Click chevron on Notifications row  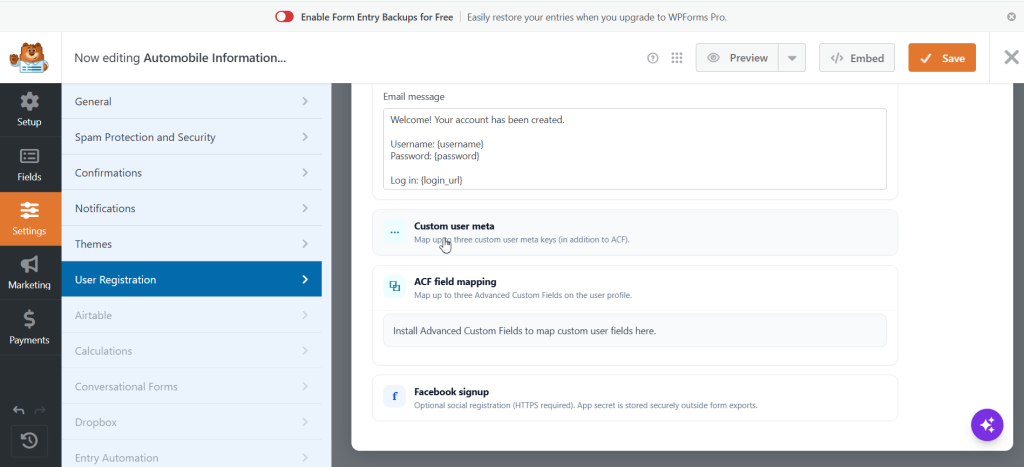(305, 208)
